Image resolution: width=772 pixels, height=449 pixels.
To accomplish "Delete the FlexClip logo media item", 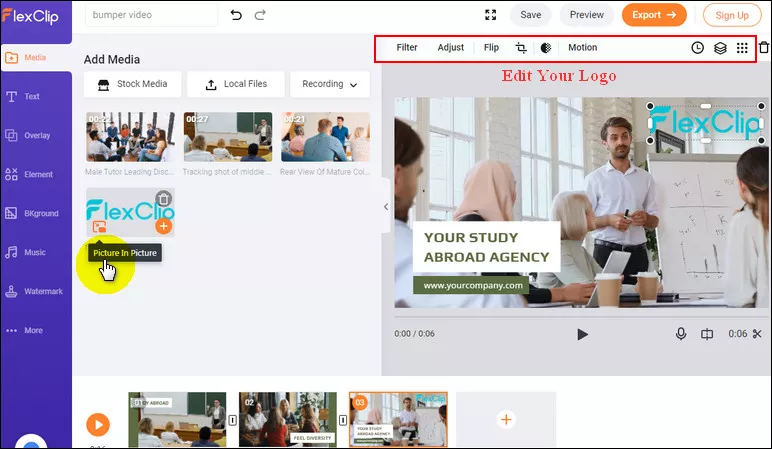I will coord(163,198).
